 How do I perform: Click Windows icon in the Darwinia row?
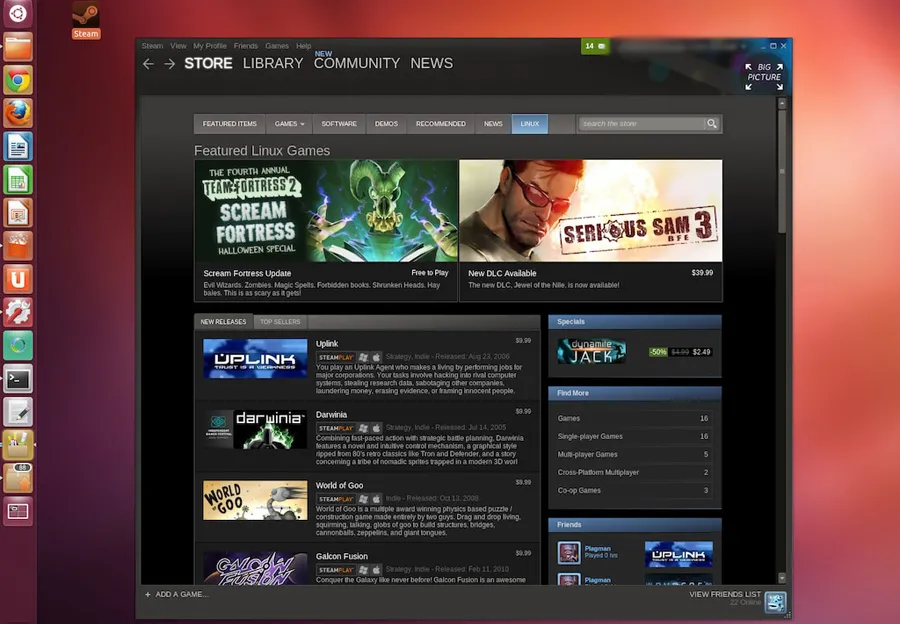click(363, 428)
